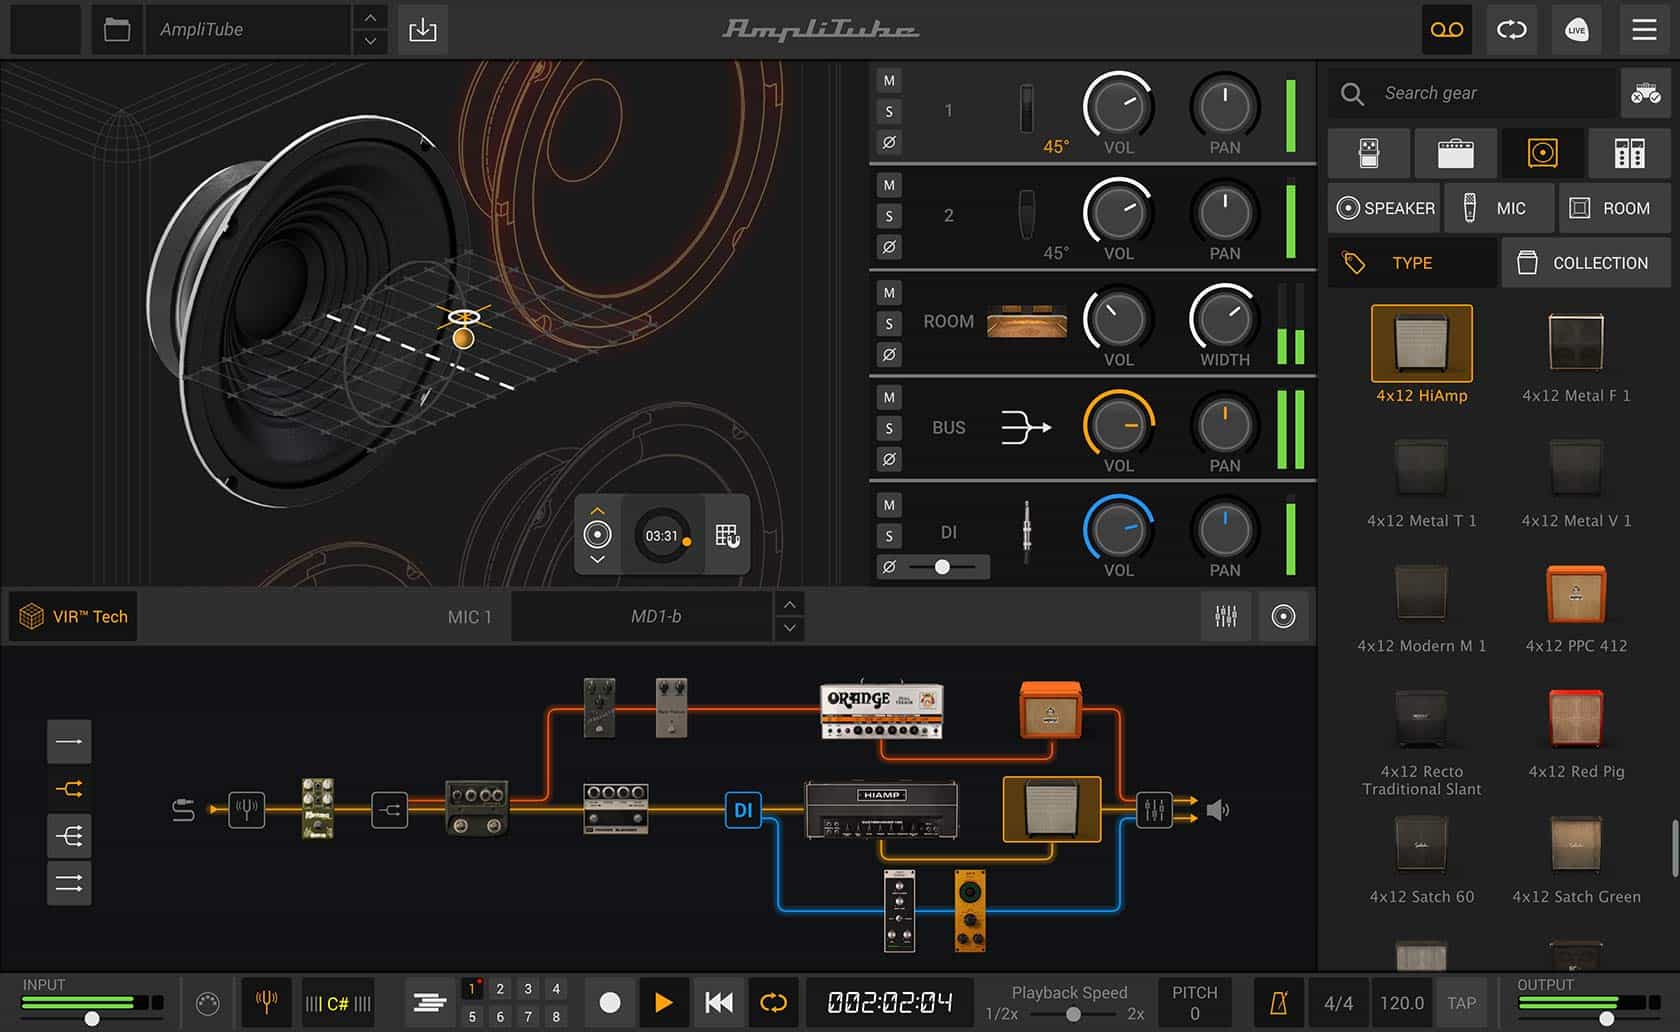Click the AmpliTube preset stepper arrows

(369, 29)
